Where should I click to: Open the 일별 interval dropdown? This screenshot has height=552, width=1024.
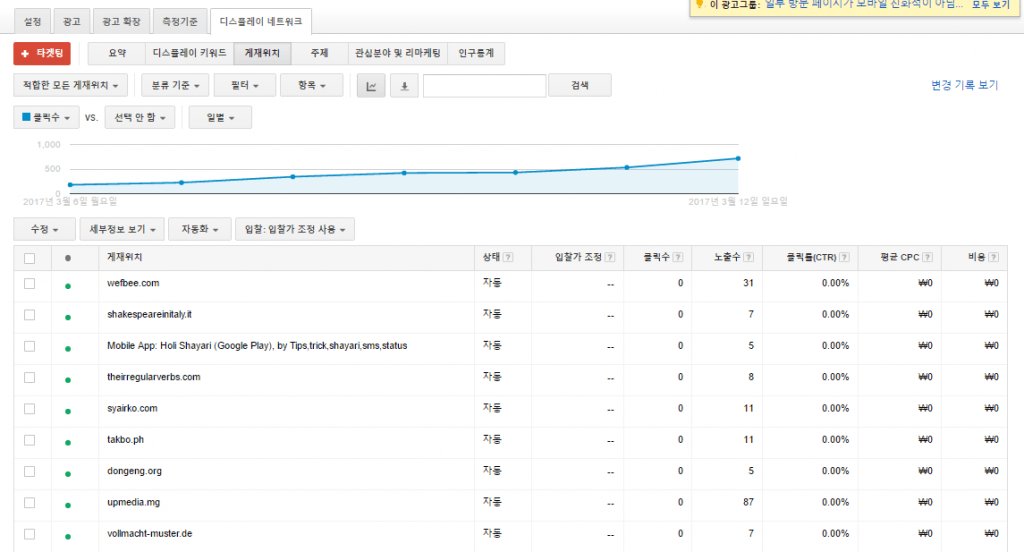tap(220, 118)
